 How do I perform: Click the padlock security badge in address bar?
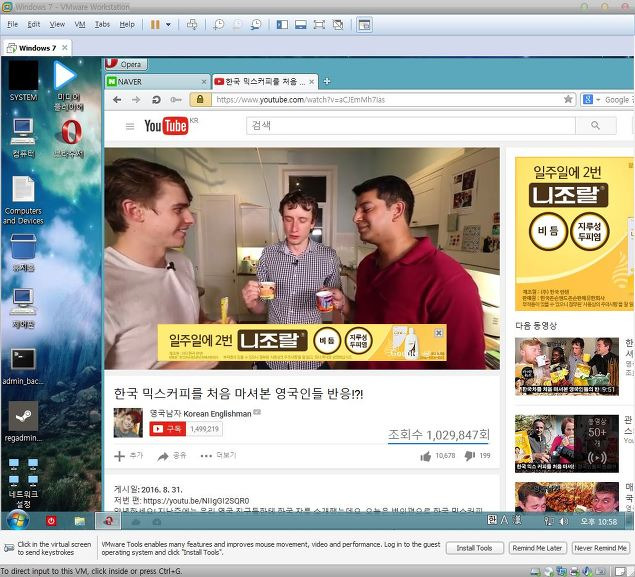pyautogui.click(x=200, y=99)
